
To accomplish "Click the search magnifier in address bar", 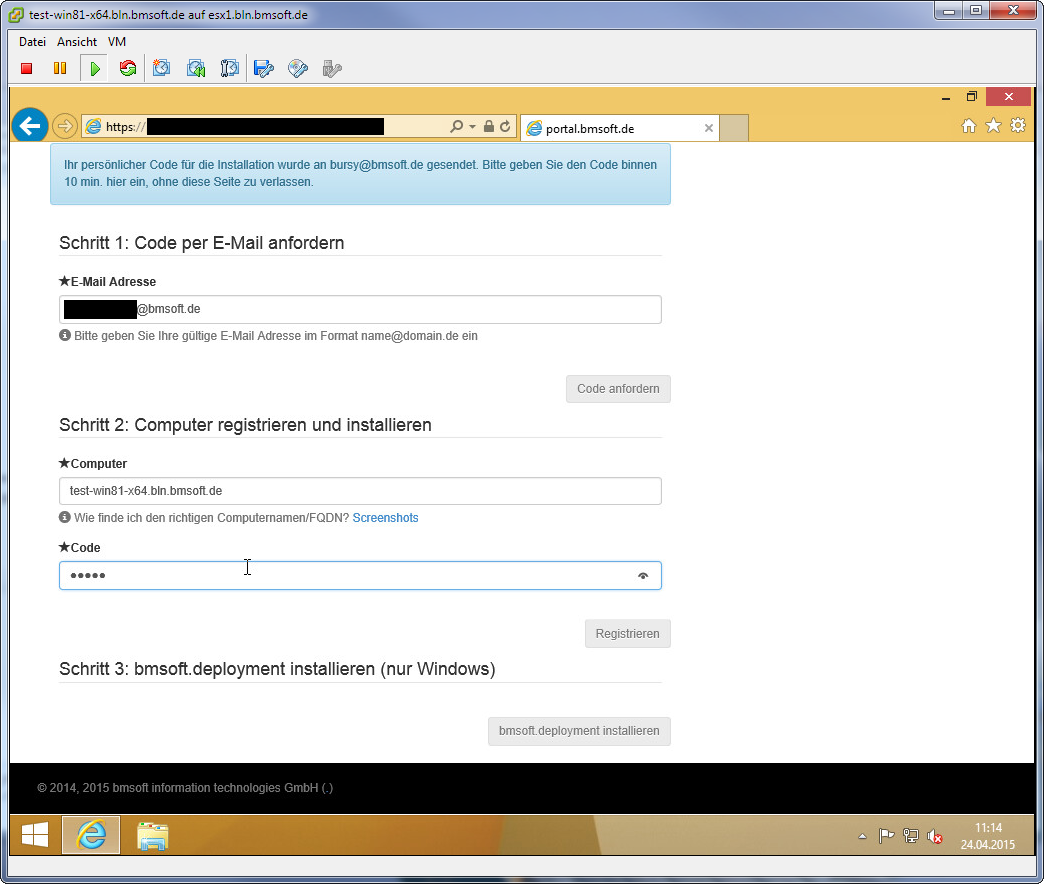I will (457, 126).
